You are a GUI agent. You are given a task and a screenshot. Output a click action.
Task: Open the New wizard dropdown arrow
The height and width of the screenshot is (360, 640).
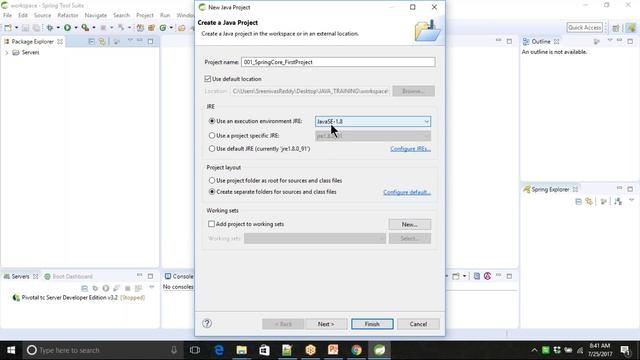tap(16, 28)
